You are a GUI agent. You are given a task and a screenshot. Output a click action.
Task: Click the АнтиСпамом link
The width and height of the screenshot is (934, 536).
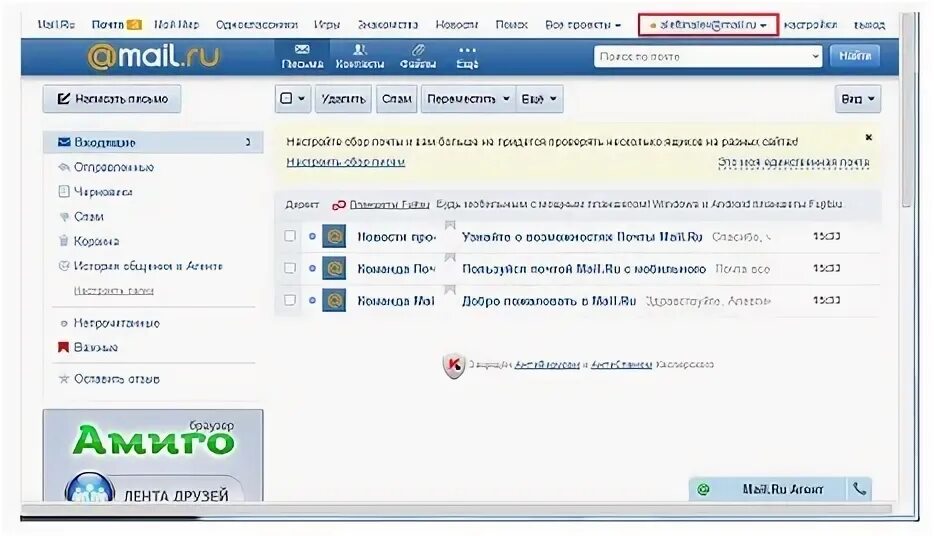[621, 364]
